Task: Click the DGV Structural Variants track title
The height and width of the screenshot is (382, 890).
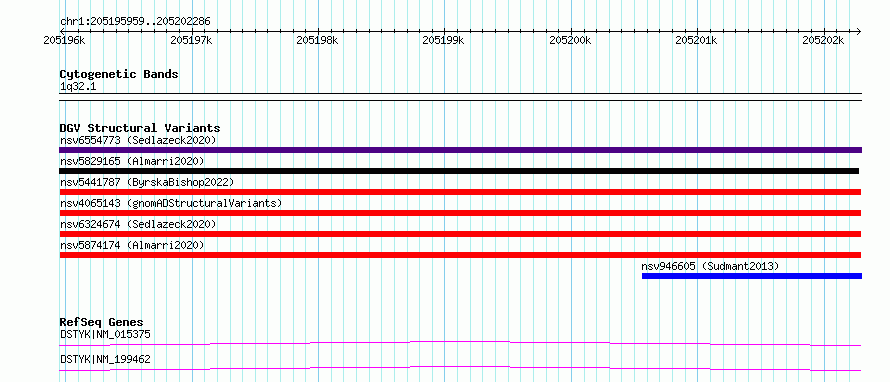Action: point(140,128)
